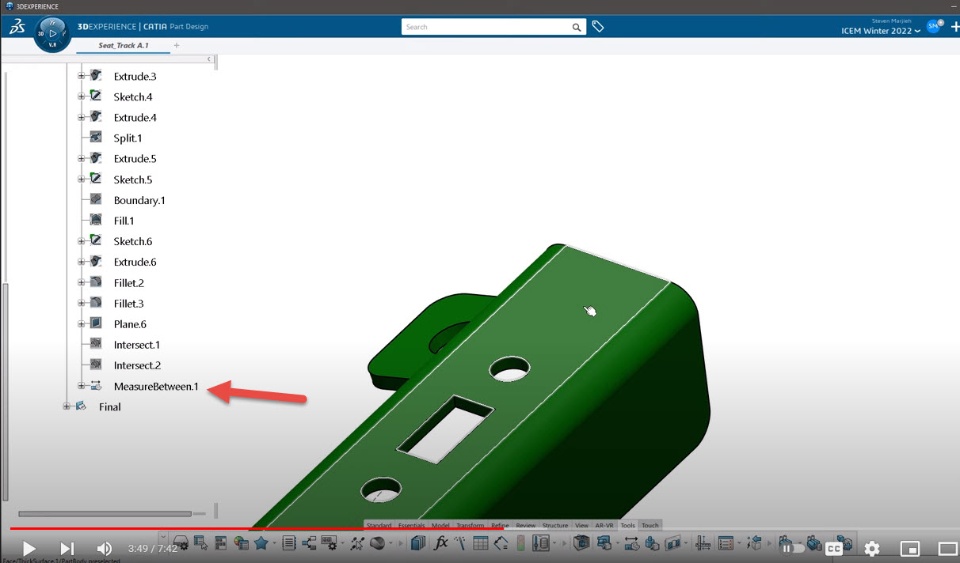Mute the video volume speaker
Viewport: 960px width, 563px height.
pyautogui.click(x=104, y=548)
